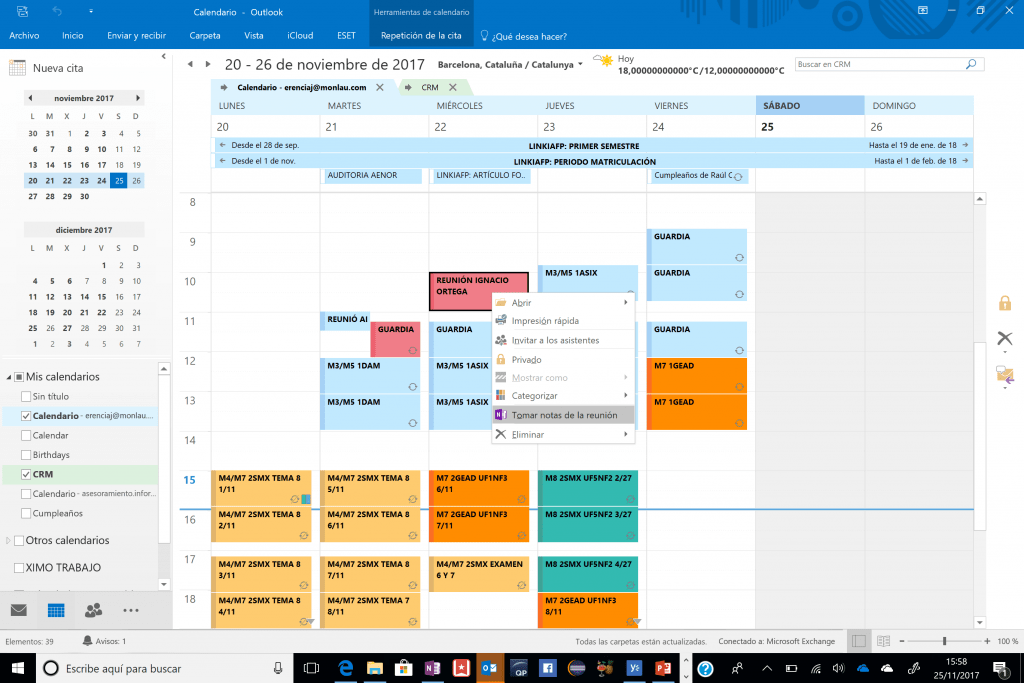Viewport: 1024px width, 683px height.
Task: Expand the Categorizar submenu arrow
Action: 625,395
